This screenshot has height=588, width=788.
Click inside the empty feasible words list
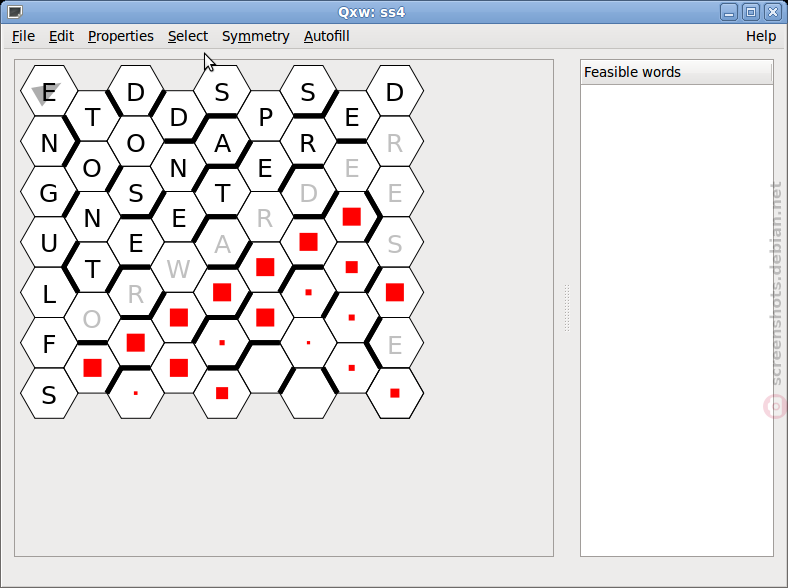tap(676, 320)
